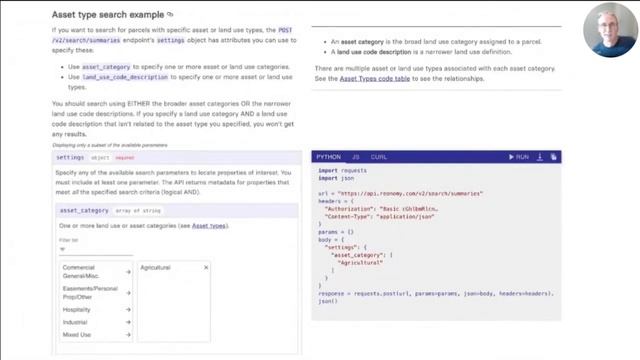This screenshot has width=640, height=360.
Task: Add Hospitality category with its arrow
Action: [x=128, y=310]
